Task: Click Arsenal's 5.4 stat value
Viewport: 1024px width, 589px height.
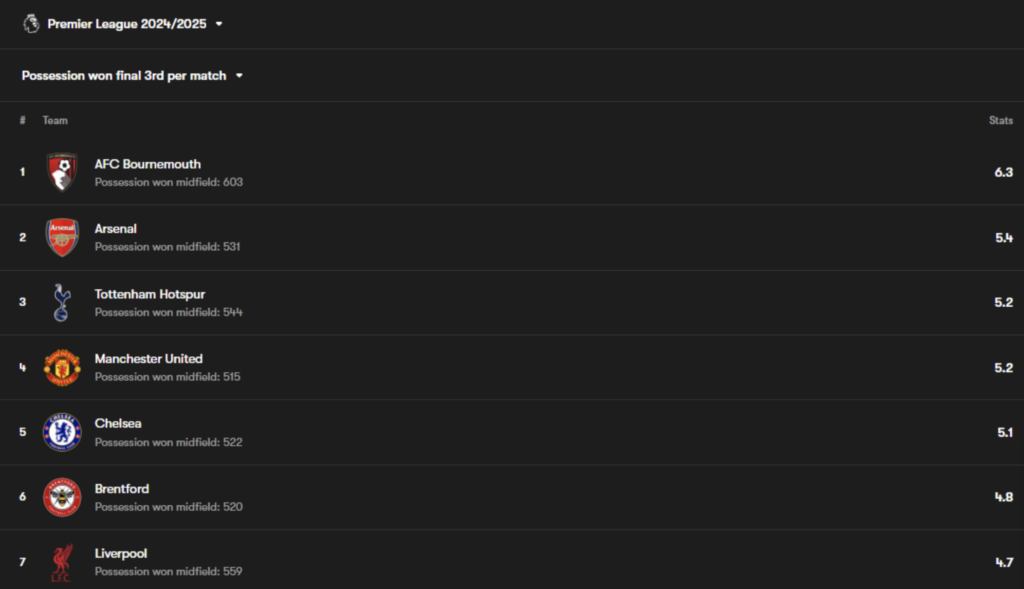Action: [1004, 238]
